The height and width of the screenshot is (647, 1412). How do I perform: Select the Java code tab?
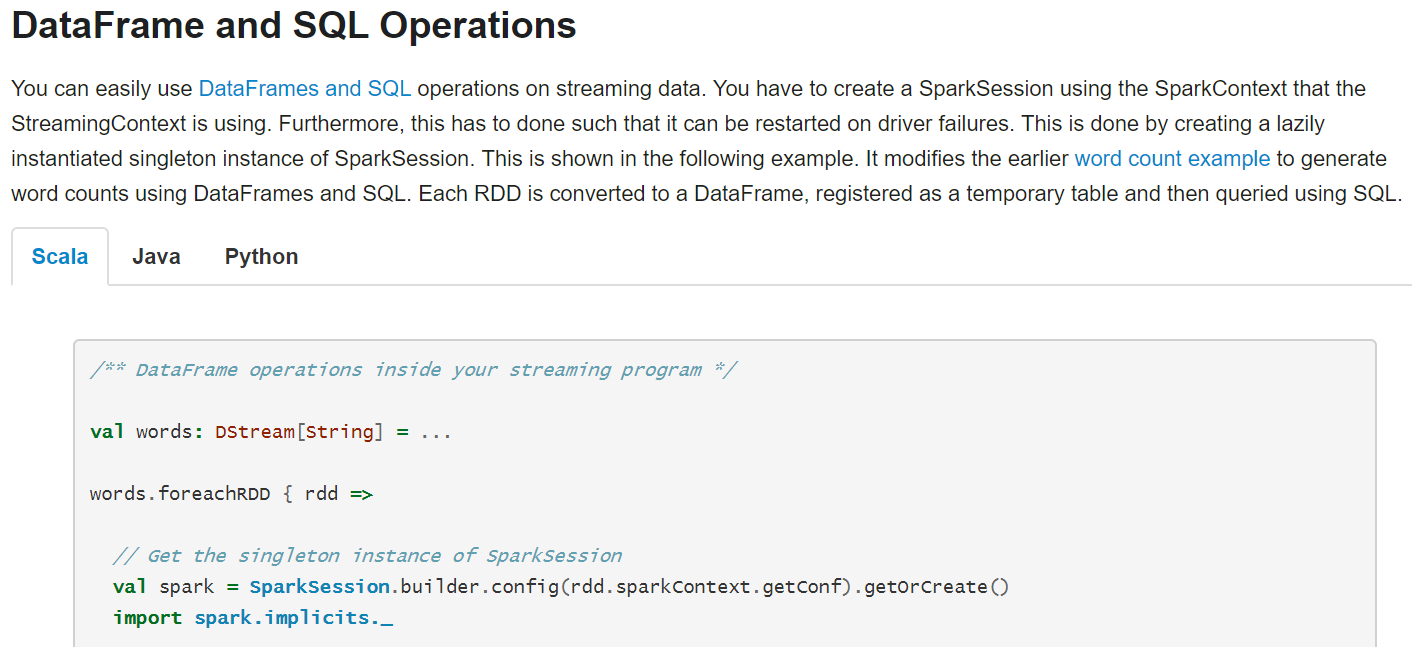point(156,257)
